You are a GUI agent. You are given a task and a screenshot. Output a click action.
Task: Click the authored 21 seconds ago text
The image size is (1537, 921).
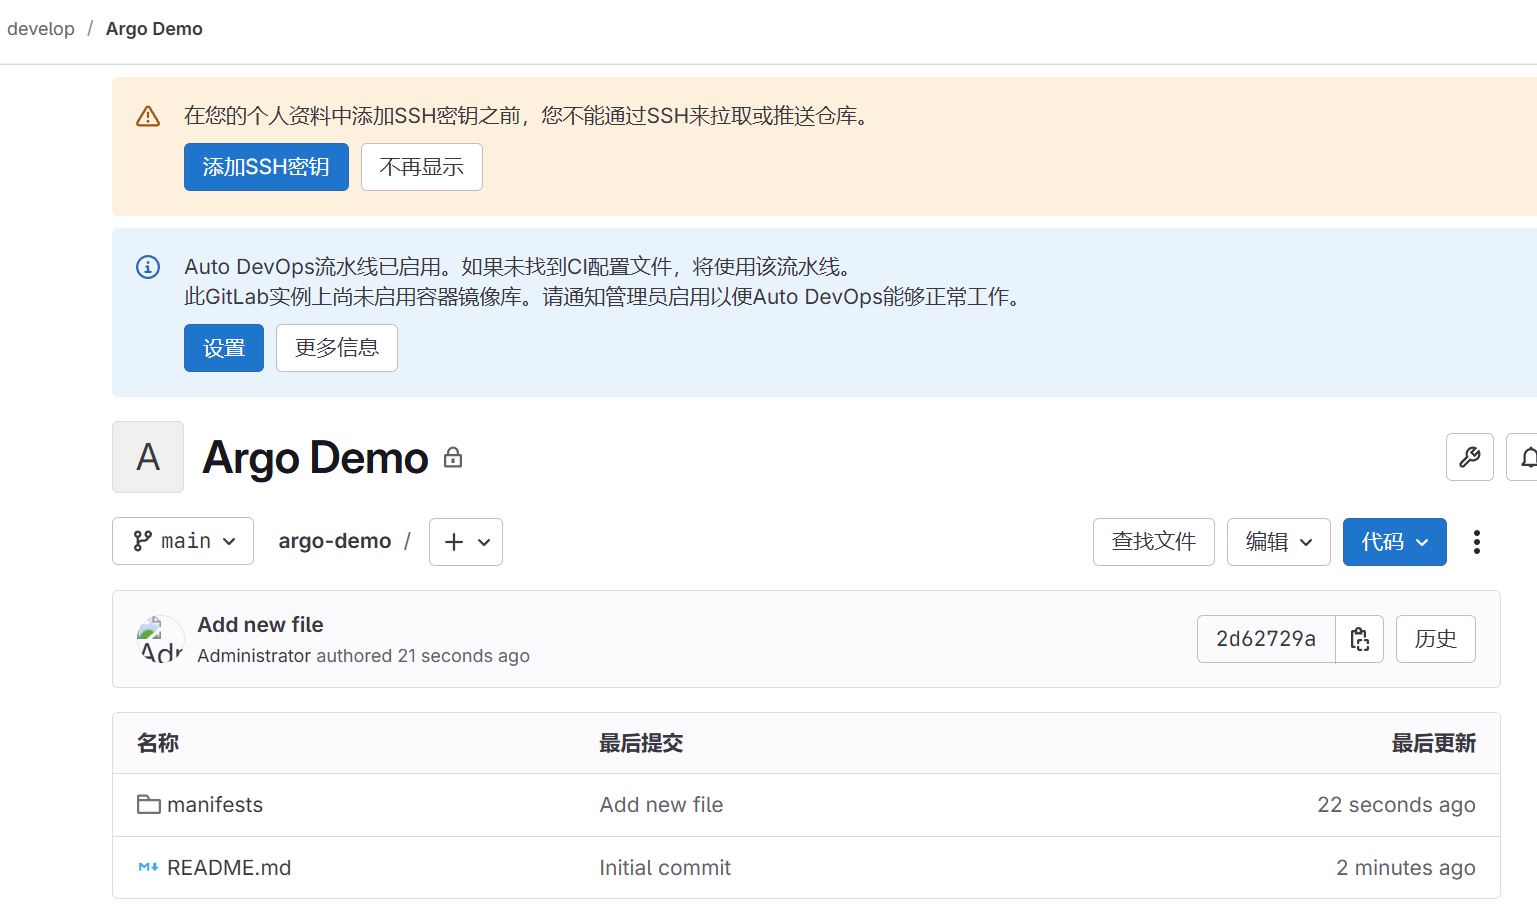click(423, 656)
